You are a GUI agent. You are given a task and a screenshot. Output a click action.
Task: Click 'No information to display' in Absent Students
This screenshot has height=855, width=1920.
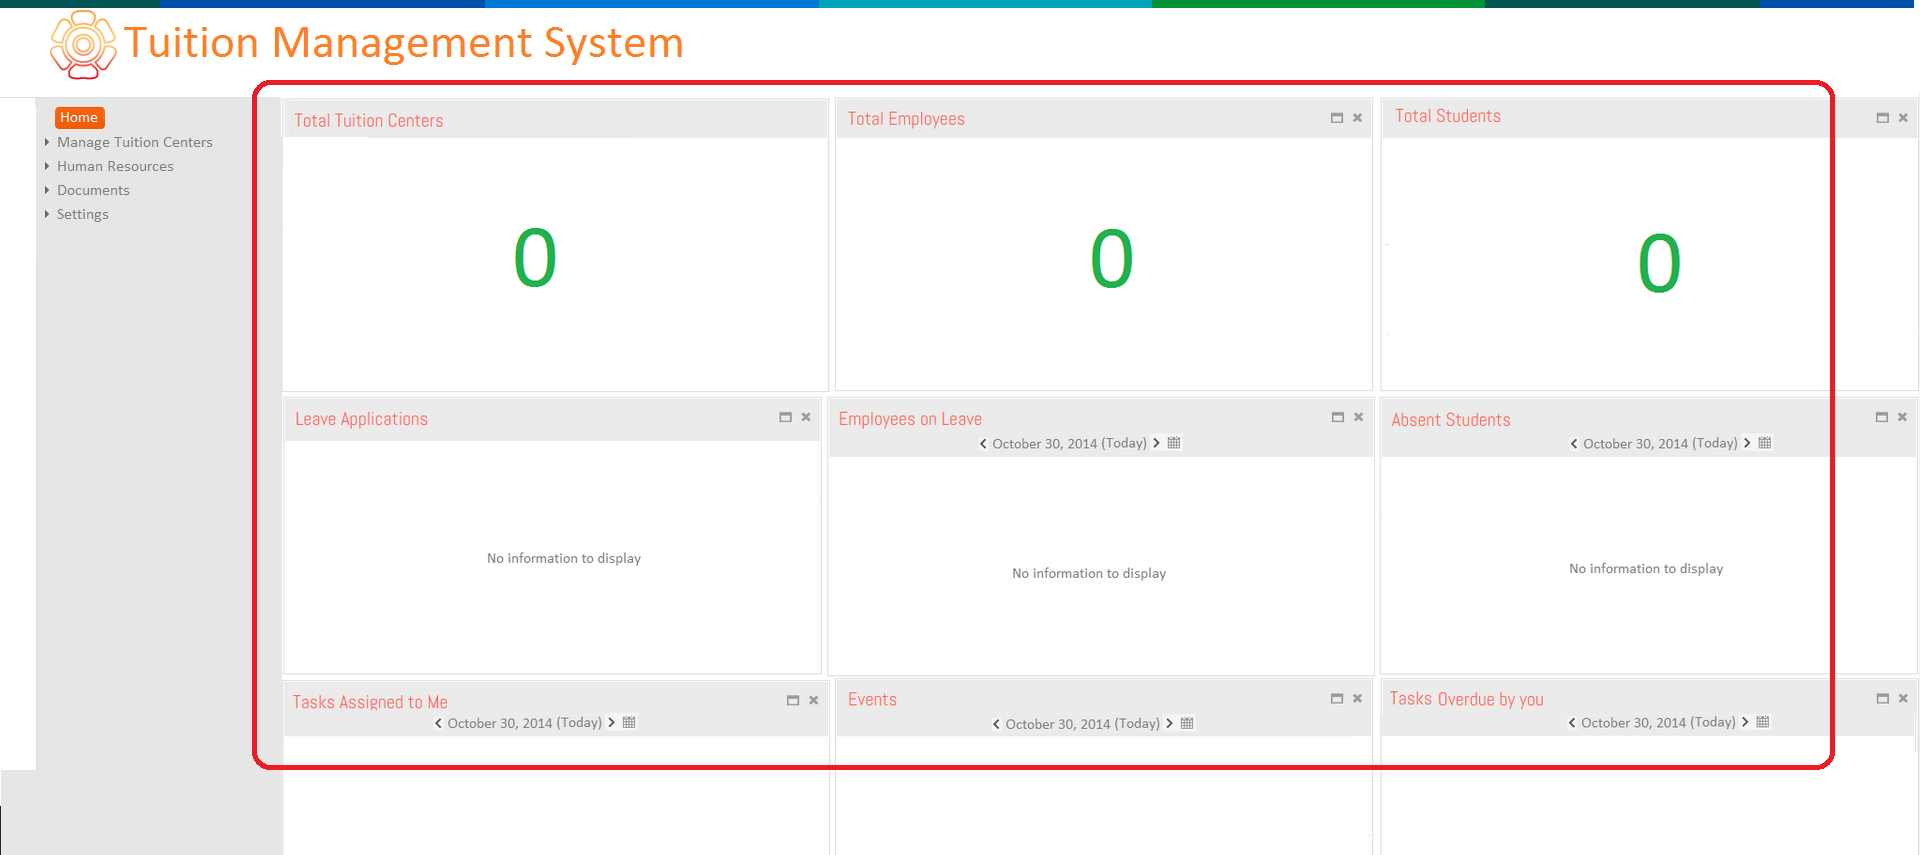tap(1646, 569)
